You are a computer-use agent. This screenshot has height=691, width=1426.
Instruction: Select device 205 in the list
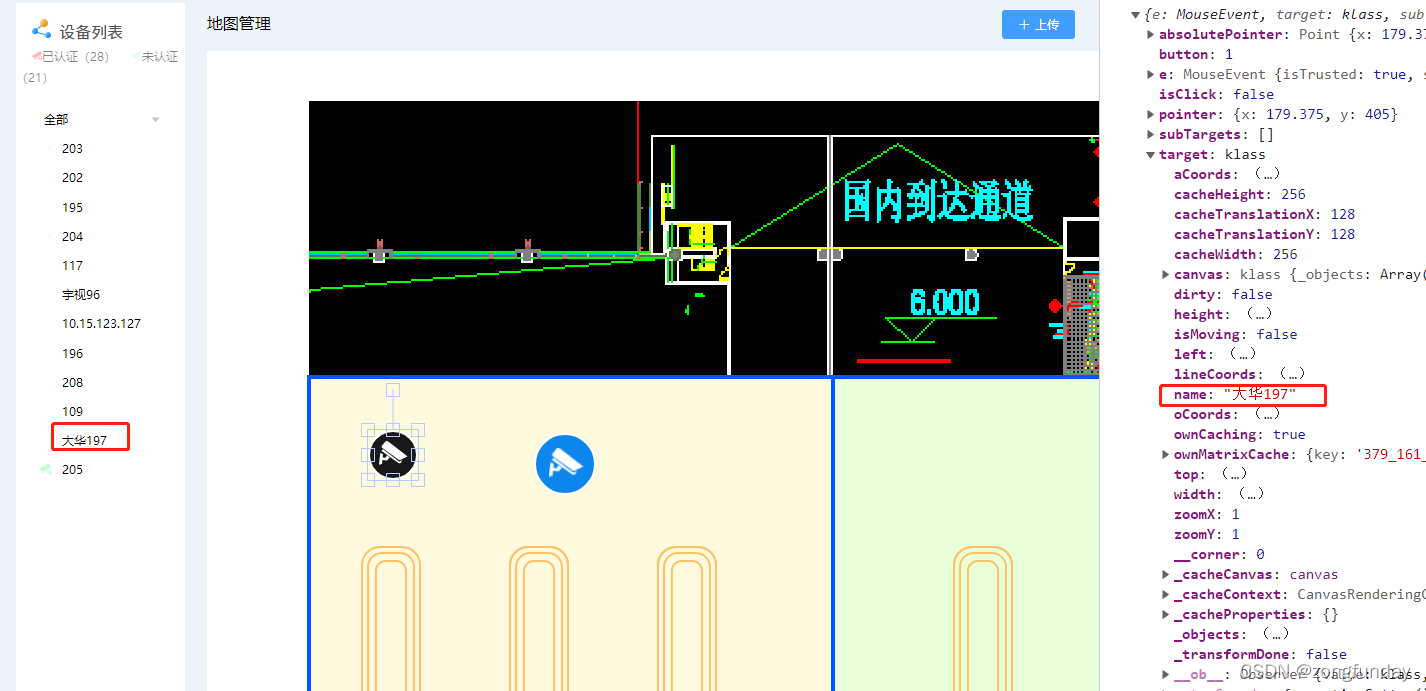tap(72, 469)
